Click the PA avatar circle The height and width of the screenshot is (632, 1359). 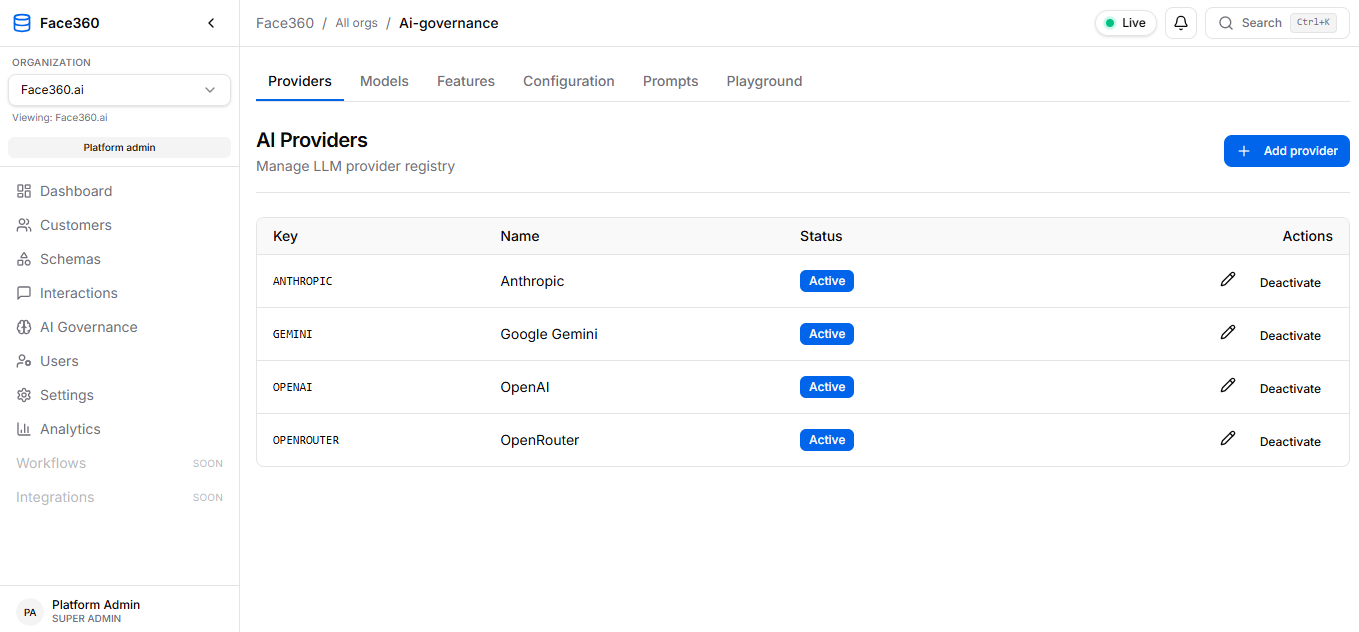click(x=30, y=612)
